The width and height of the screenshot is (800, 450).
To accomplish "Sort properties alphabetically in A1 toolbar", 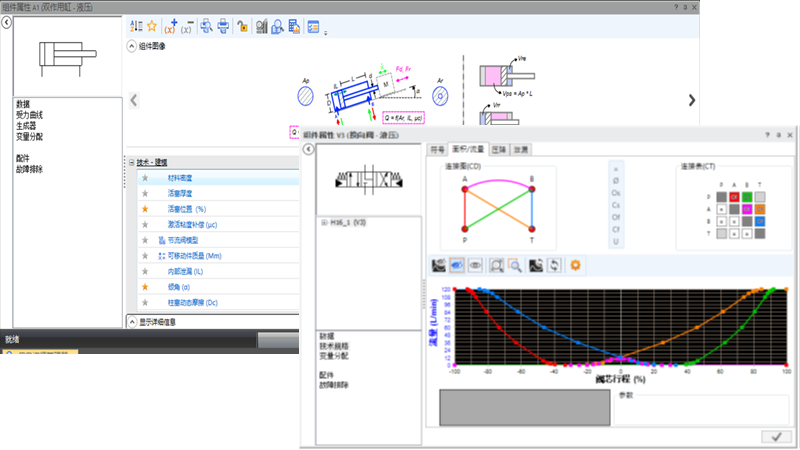I will pyautogui.click(x=136, y=27).
